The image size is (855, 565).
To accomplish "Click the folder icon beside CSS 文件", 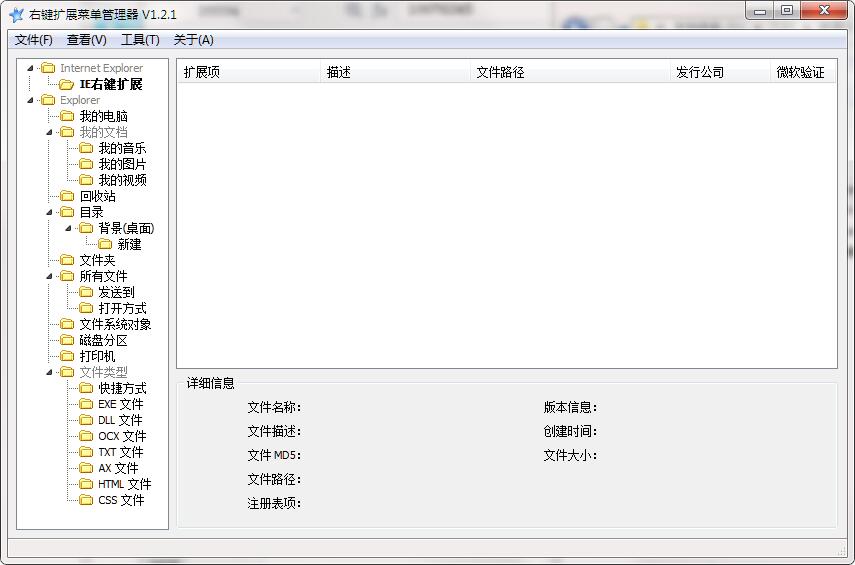I will tap(86, 500).
